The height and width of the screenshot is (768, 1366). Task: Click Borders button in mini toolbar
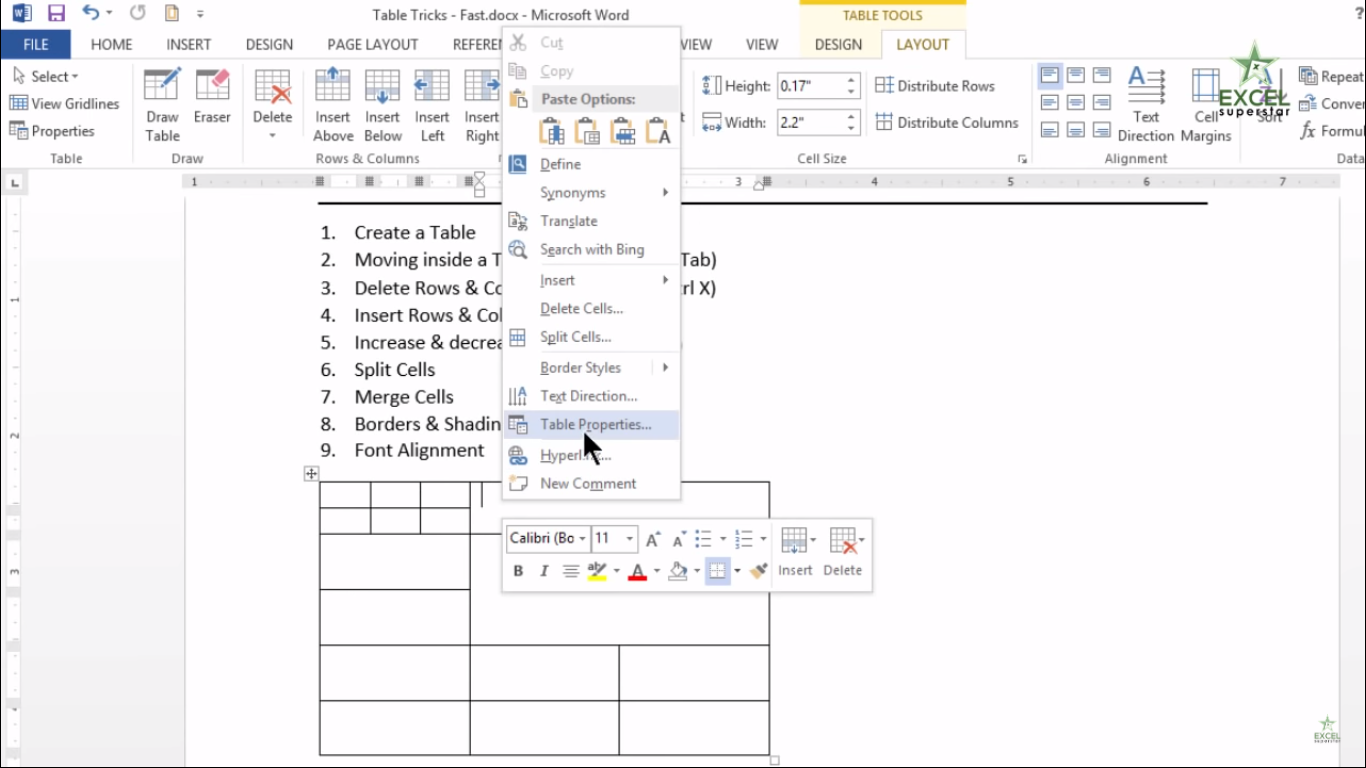[x=716, y=571]
